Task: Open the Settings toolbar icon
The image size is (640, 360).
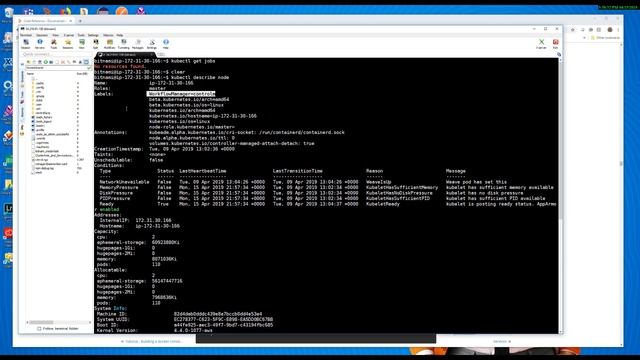Action: tap(151, 44)
